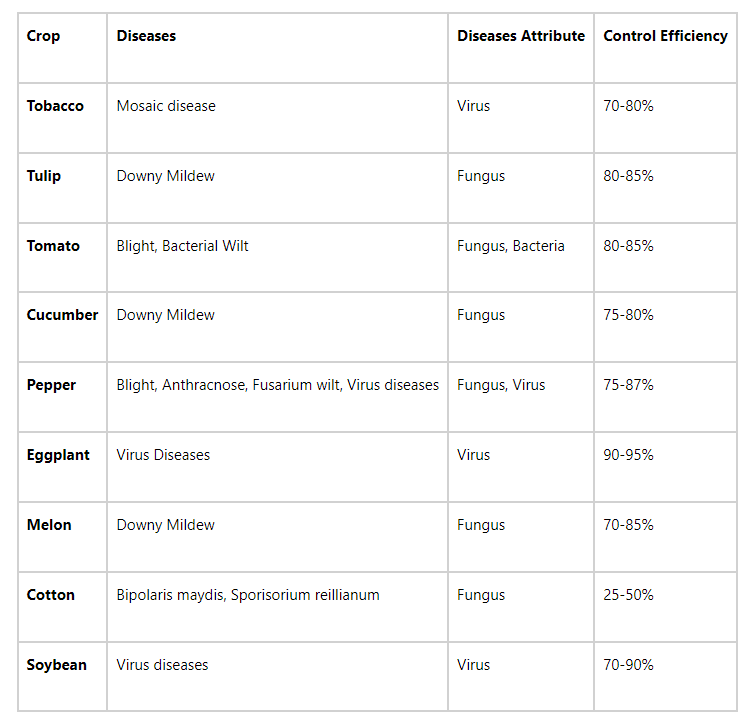Click the Crop column header
Viewport: 749px width, 720px height.
[43, 36]
